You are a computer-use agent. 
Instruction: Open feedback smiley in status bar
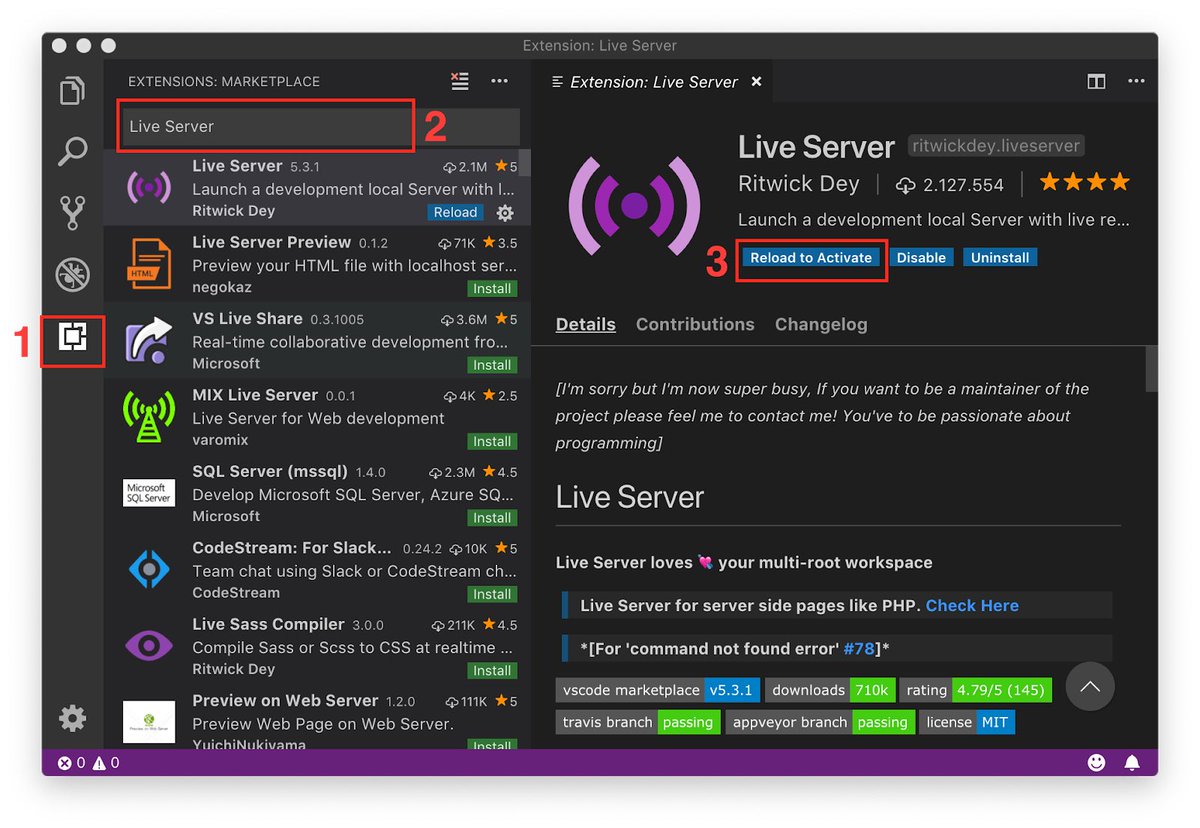click(x=1096, y=762)
